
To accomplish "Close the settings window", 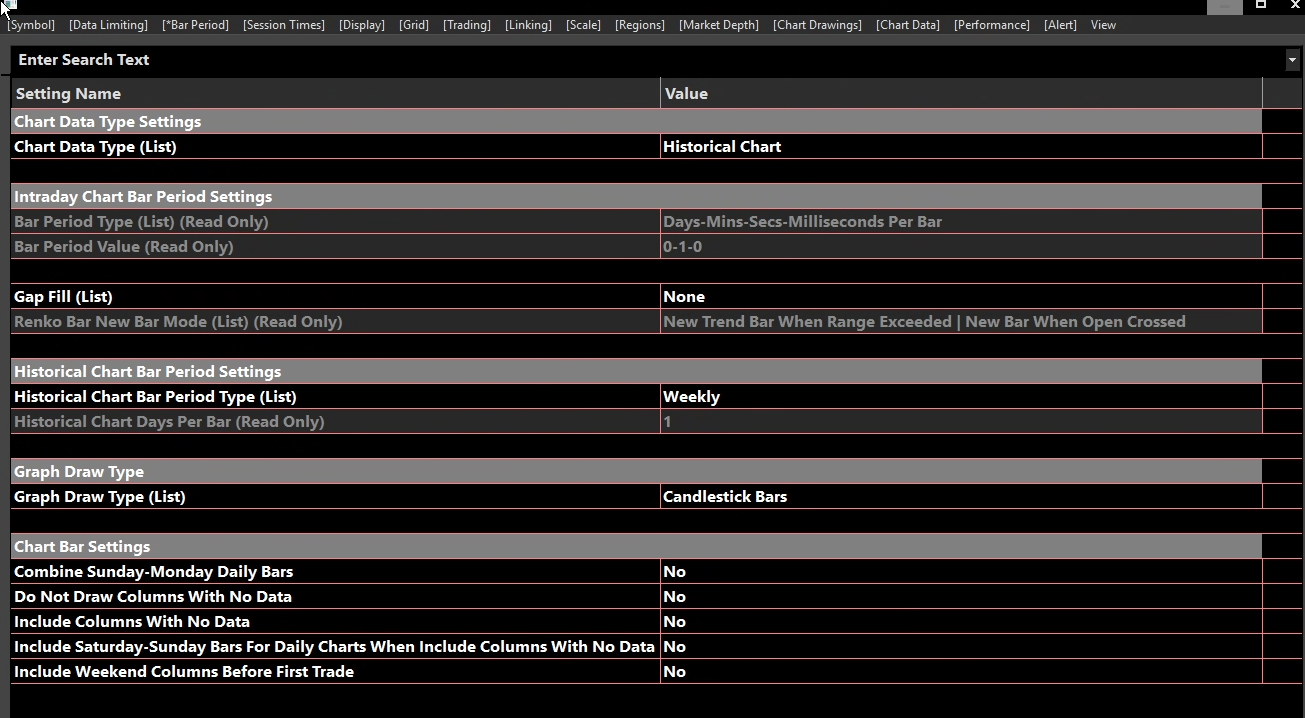I will pyautogui.click(x=1295, y=5).
